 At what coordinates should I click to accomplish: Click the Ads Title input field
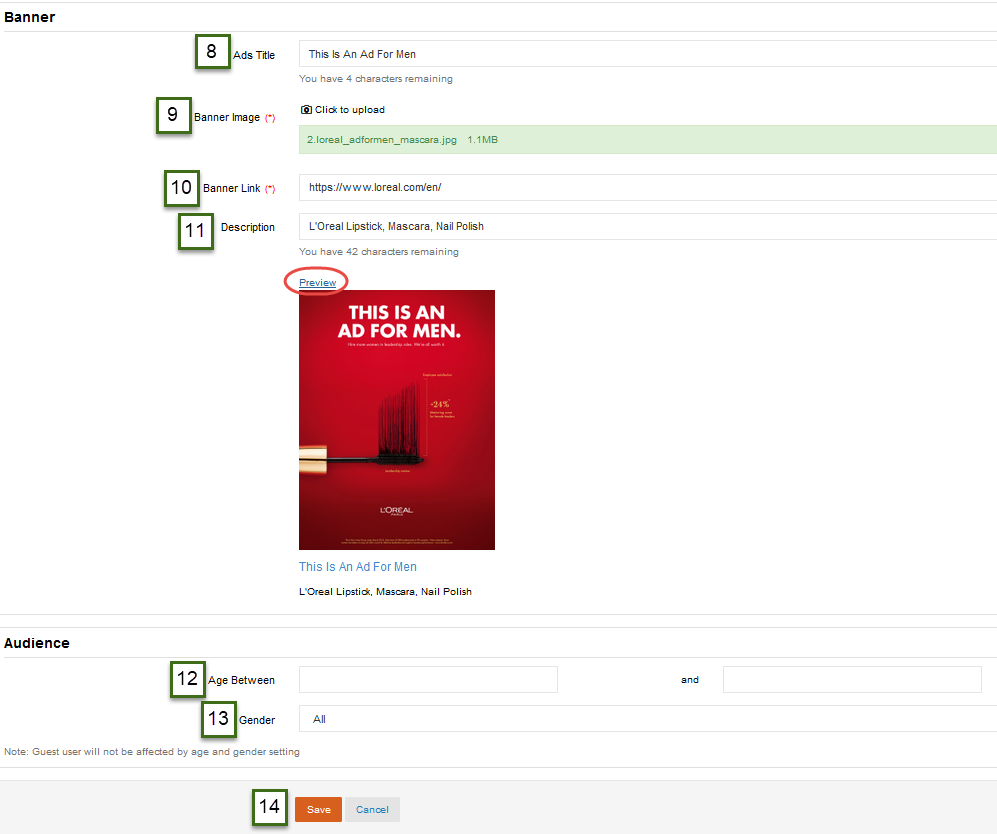click(x=648, y=54)
